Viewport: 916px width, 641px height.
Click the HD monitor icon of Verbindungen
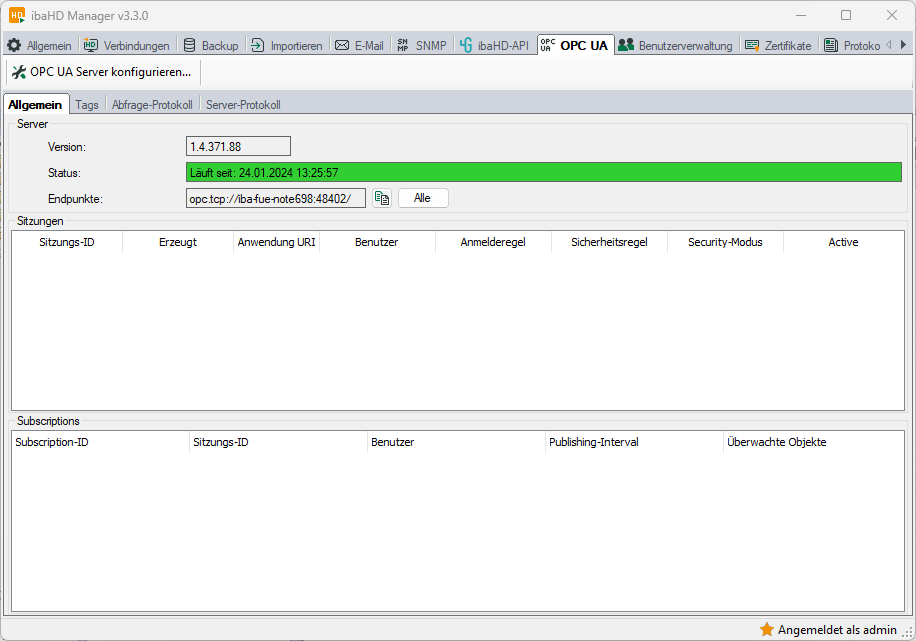[x=91, y=45]
